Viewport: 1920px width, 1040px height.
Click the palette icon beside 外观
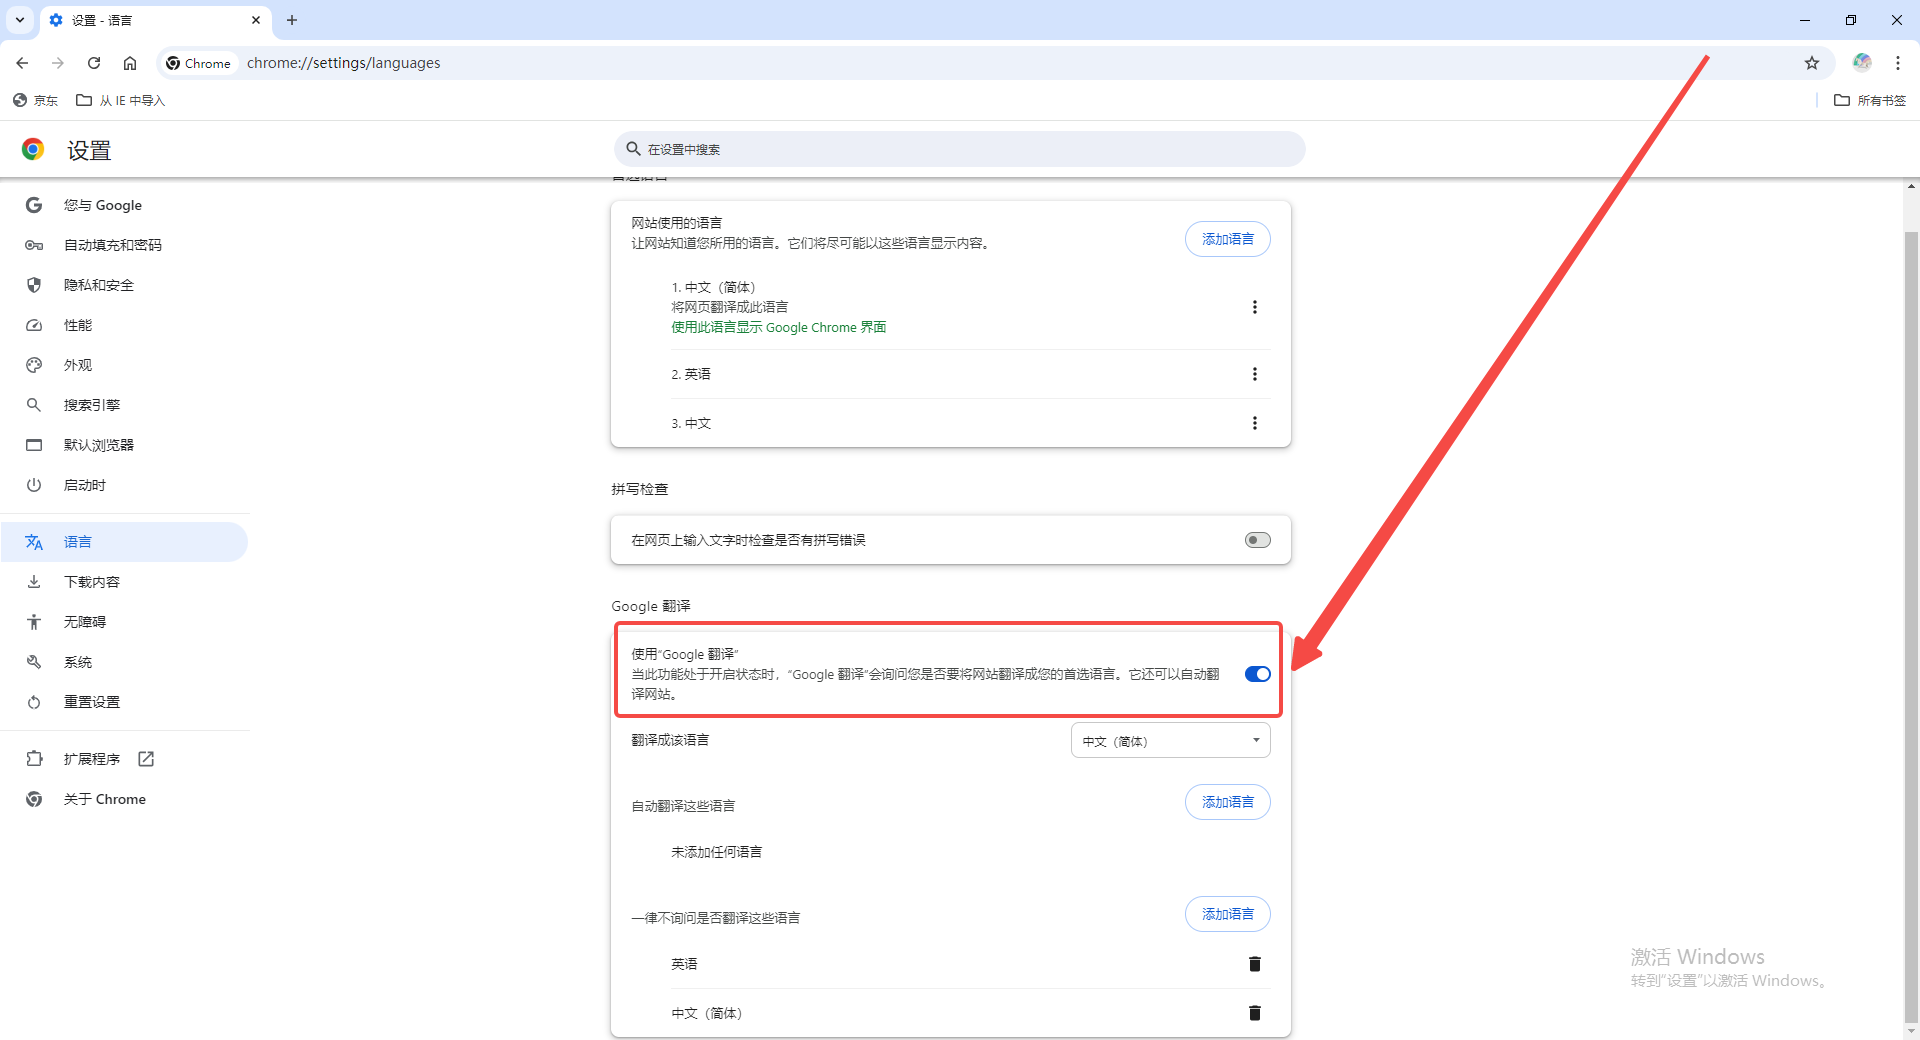coord(34,365)
